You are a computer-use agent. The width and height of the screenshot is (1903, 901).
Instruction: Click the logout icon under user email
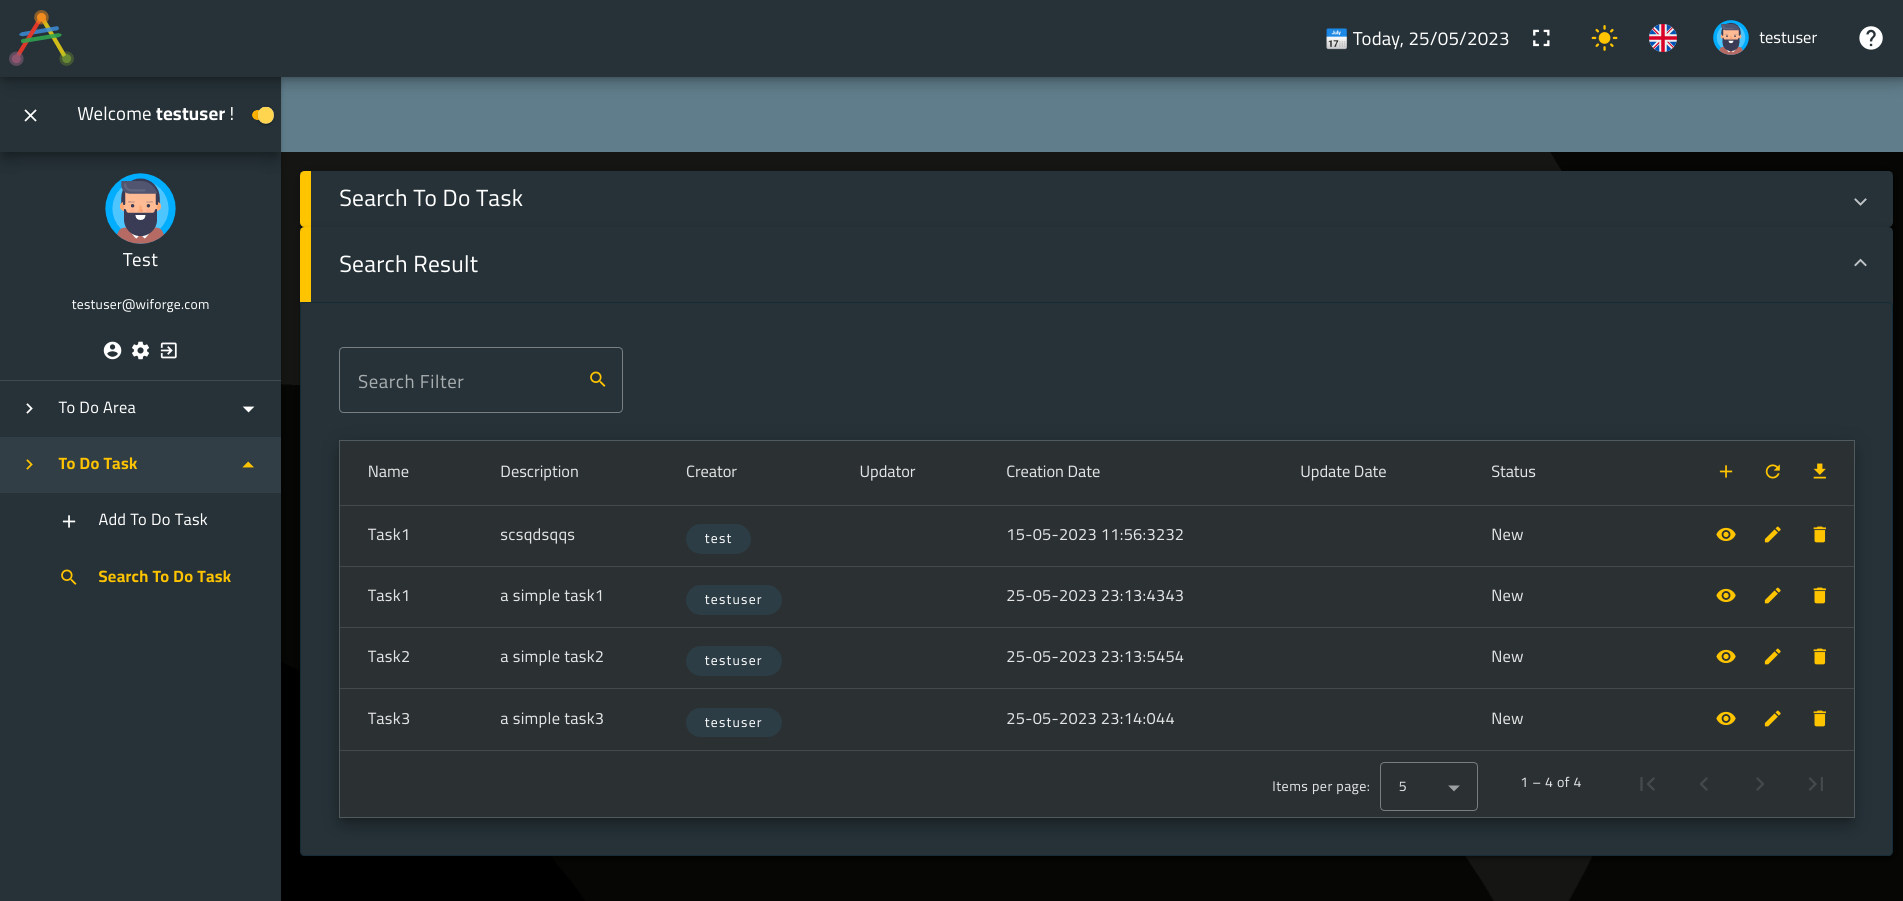point(169,351)
